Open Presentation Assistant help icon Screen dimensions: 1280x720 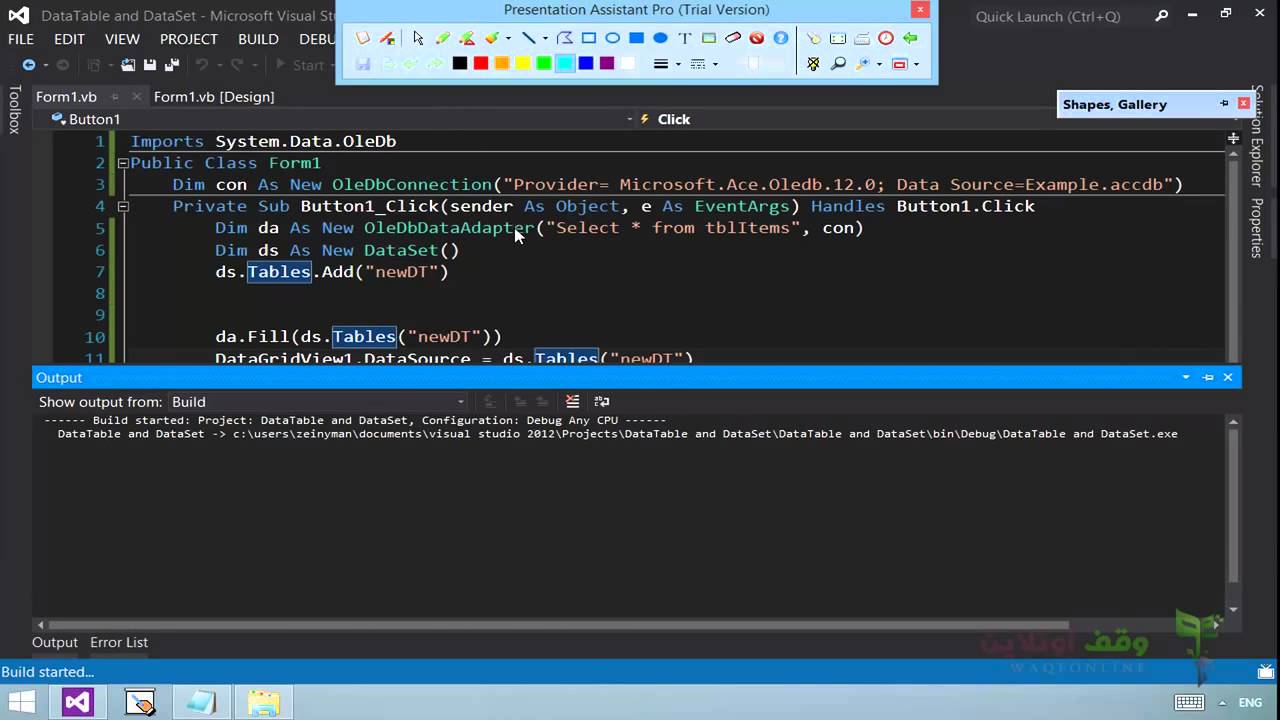point(781,38)
